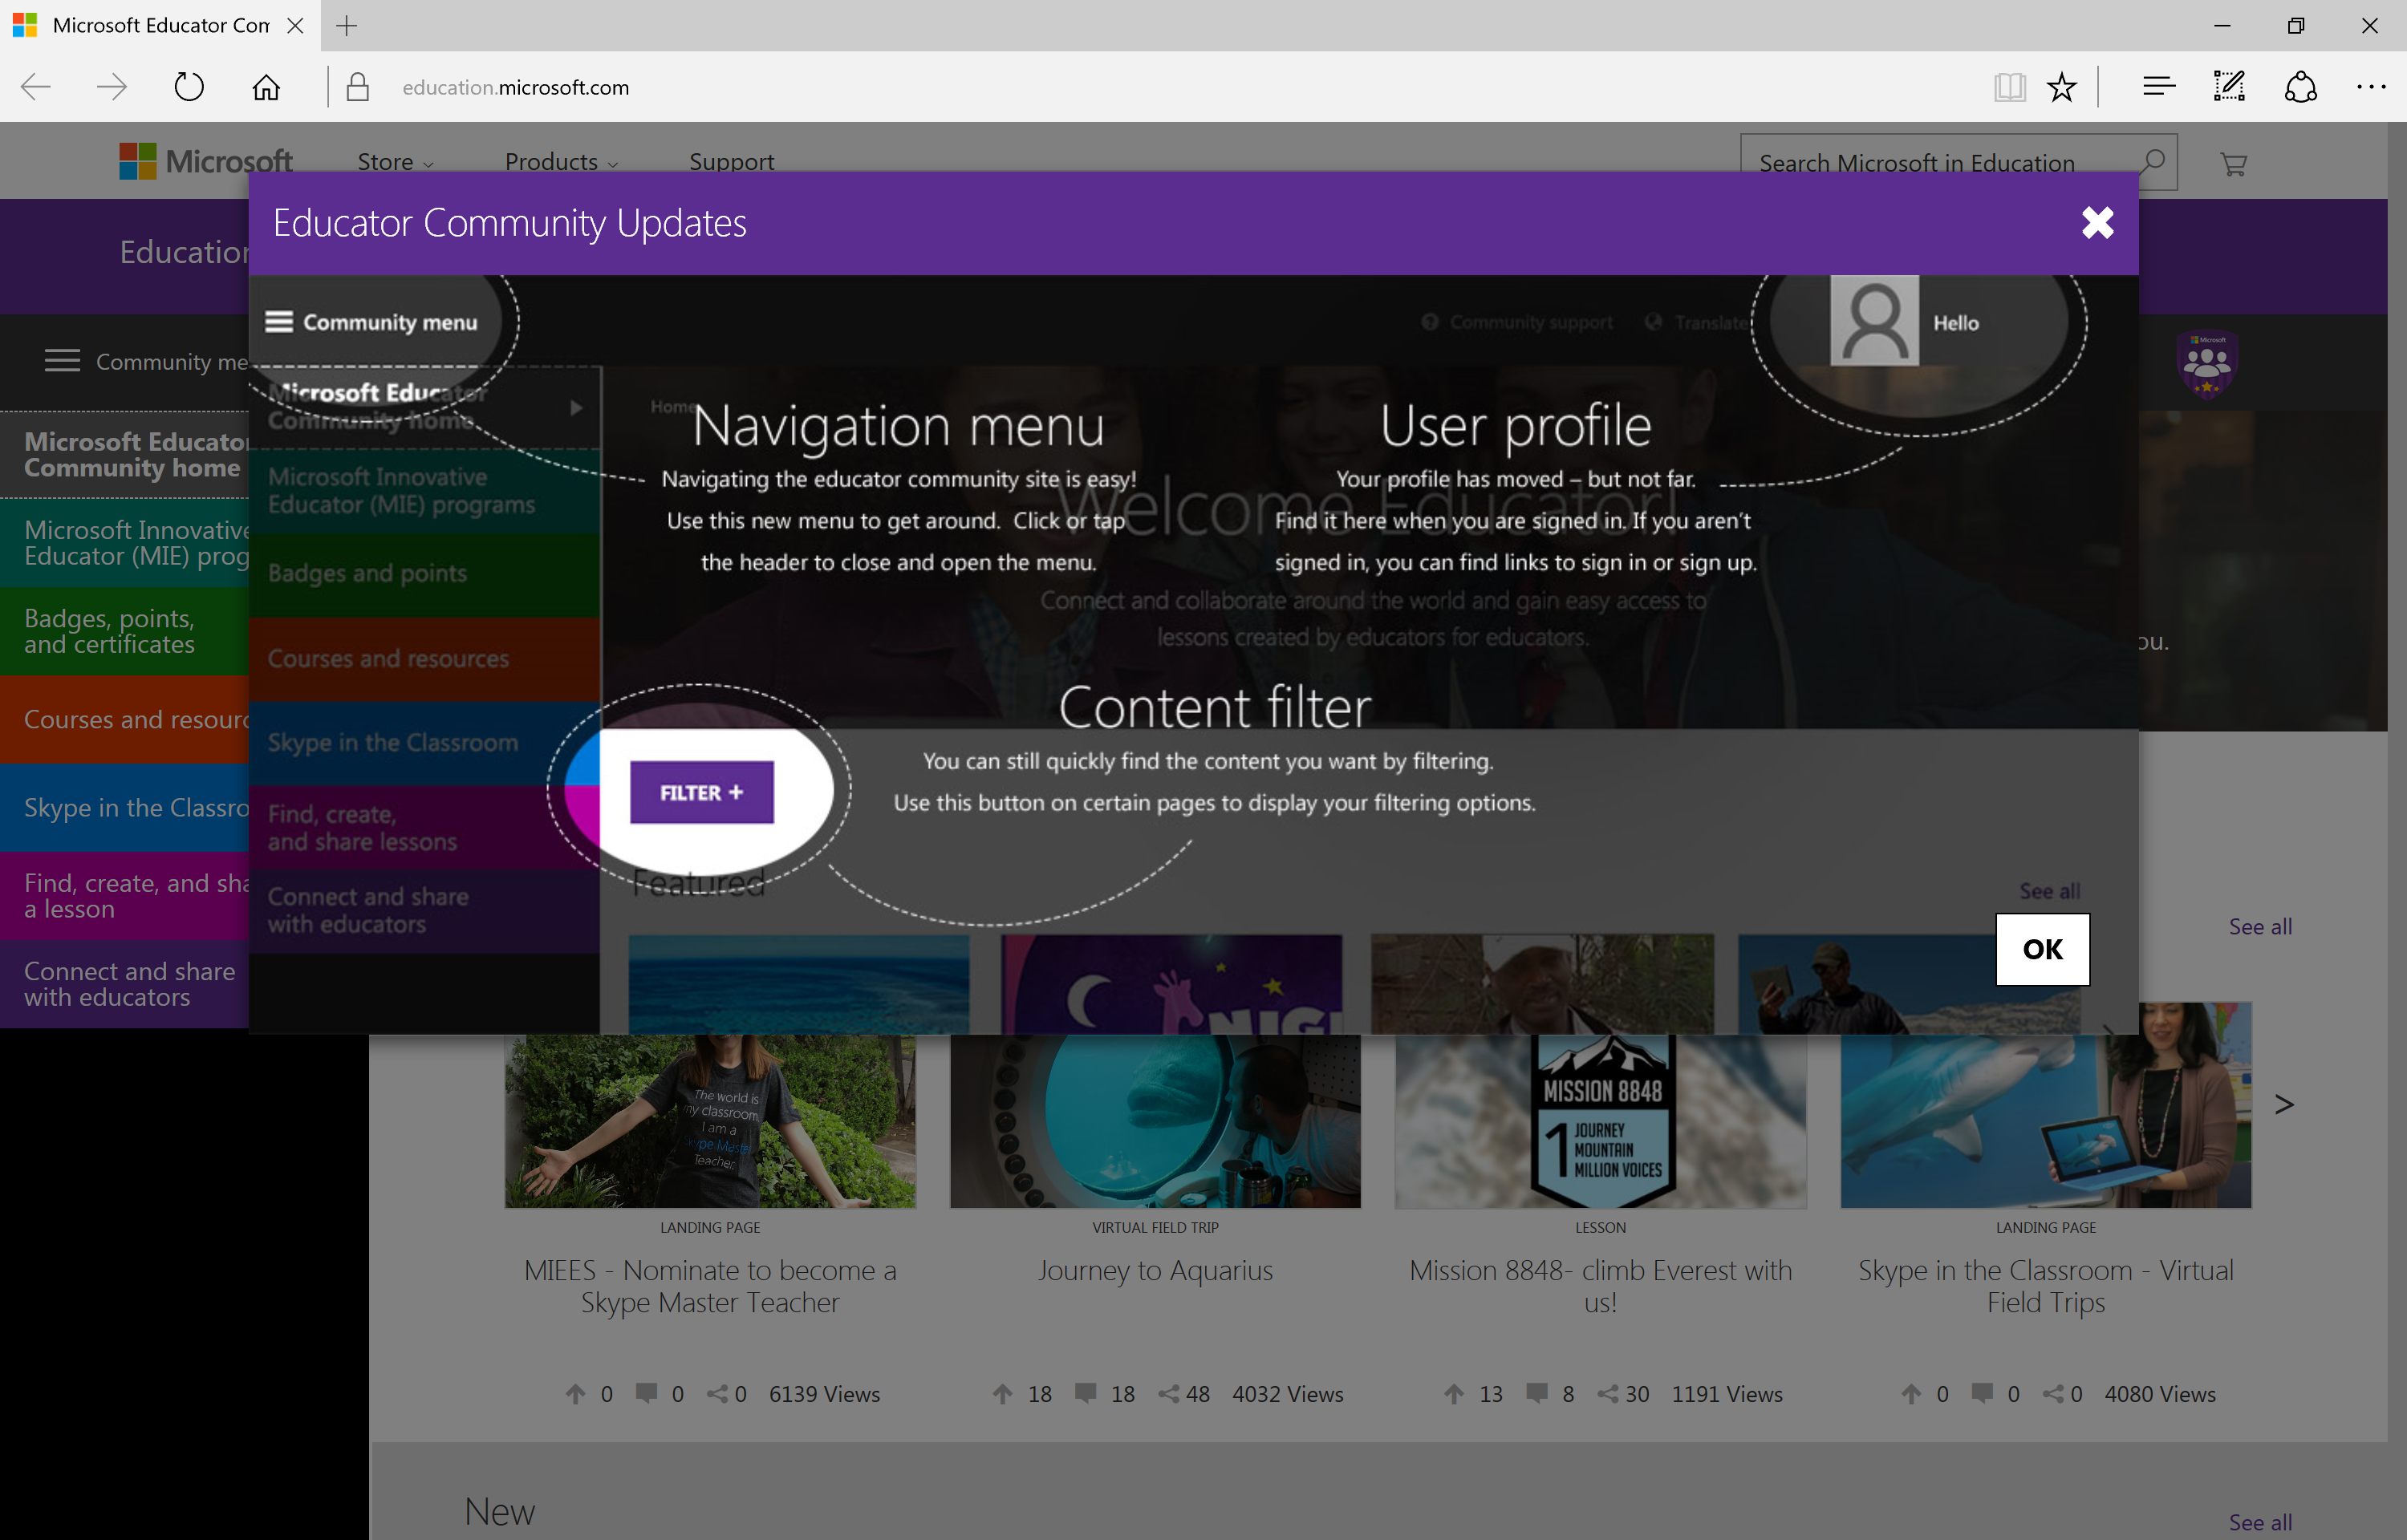The image size is (2407, 1540).
Task: Click the browser refresh icon
Action: click(x=188, y=87)
